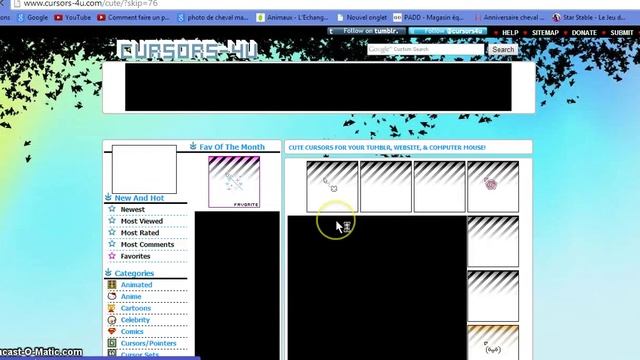Focus the Google Custom Search field
640x360 pixels.
[x=426, y=49]
